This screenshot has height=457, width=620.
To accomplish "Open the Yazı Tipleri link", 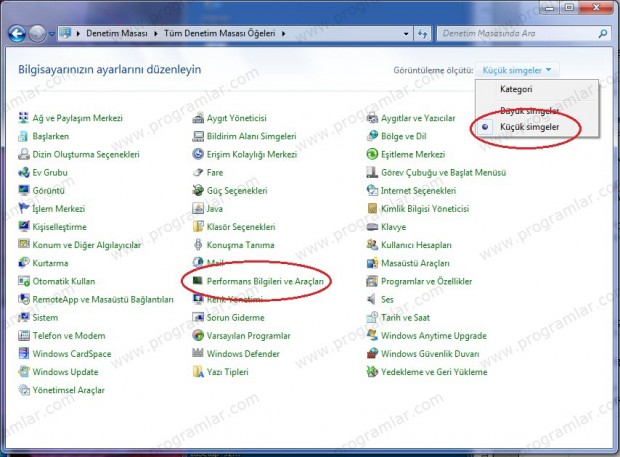I will 227,372.
